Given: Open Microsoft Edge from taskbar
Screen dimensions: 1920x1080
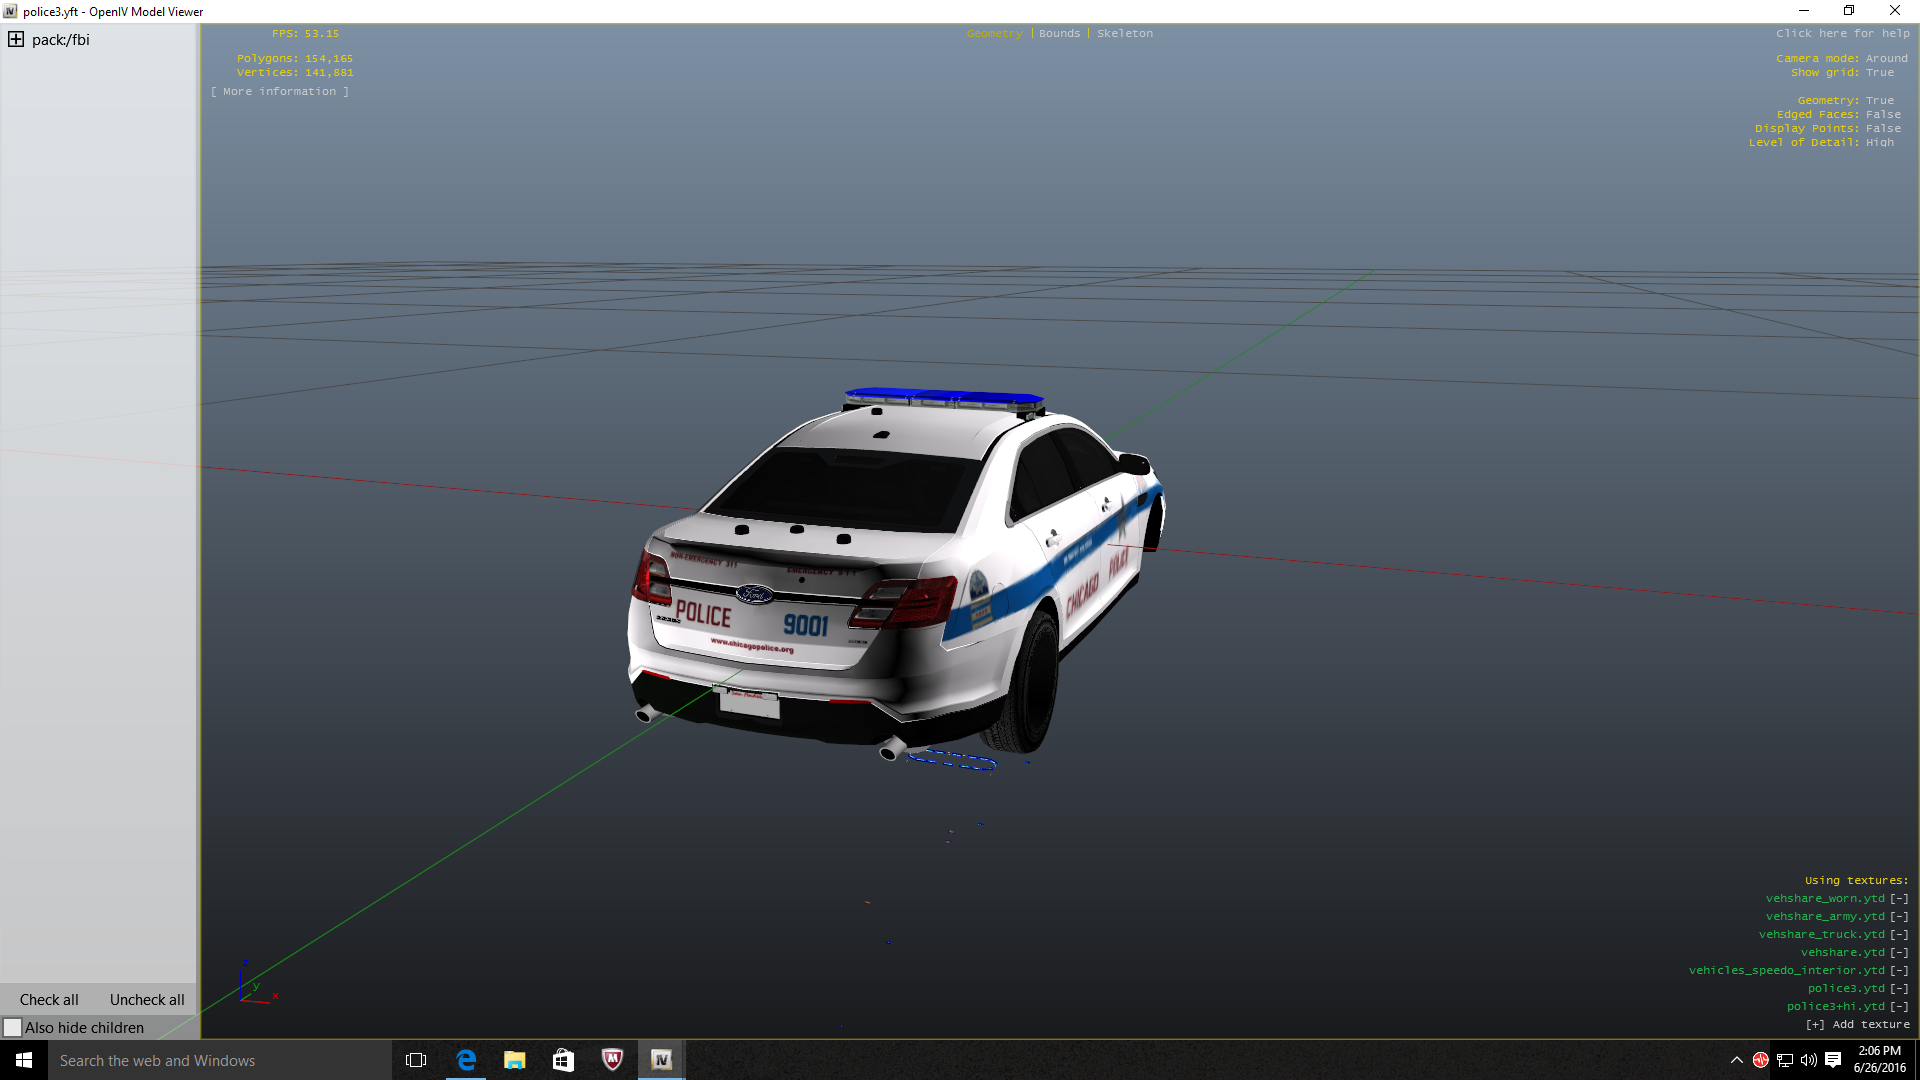Looking at the screenshot, I should click(x=466, y=1060).
